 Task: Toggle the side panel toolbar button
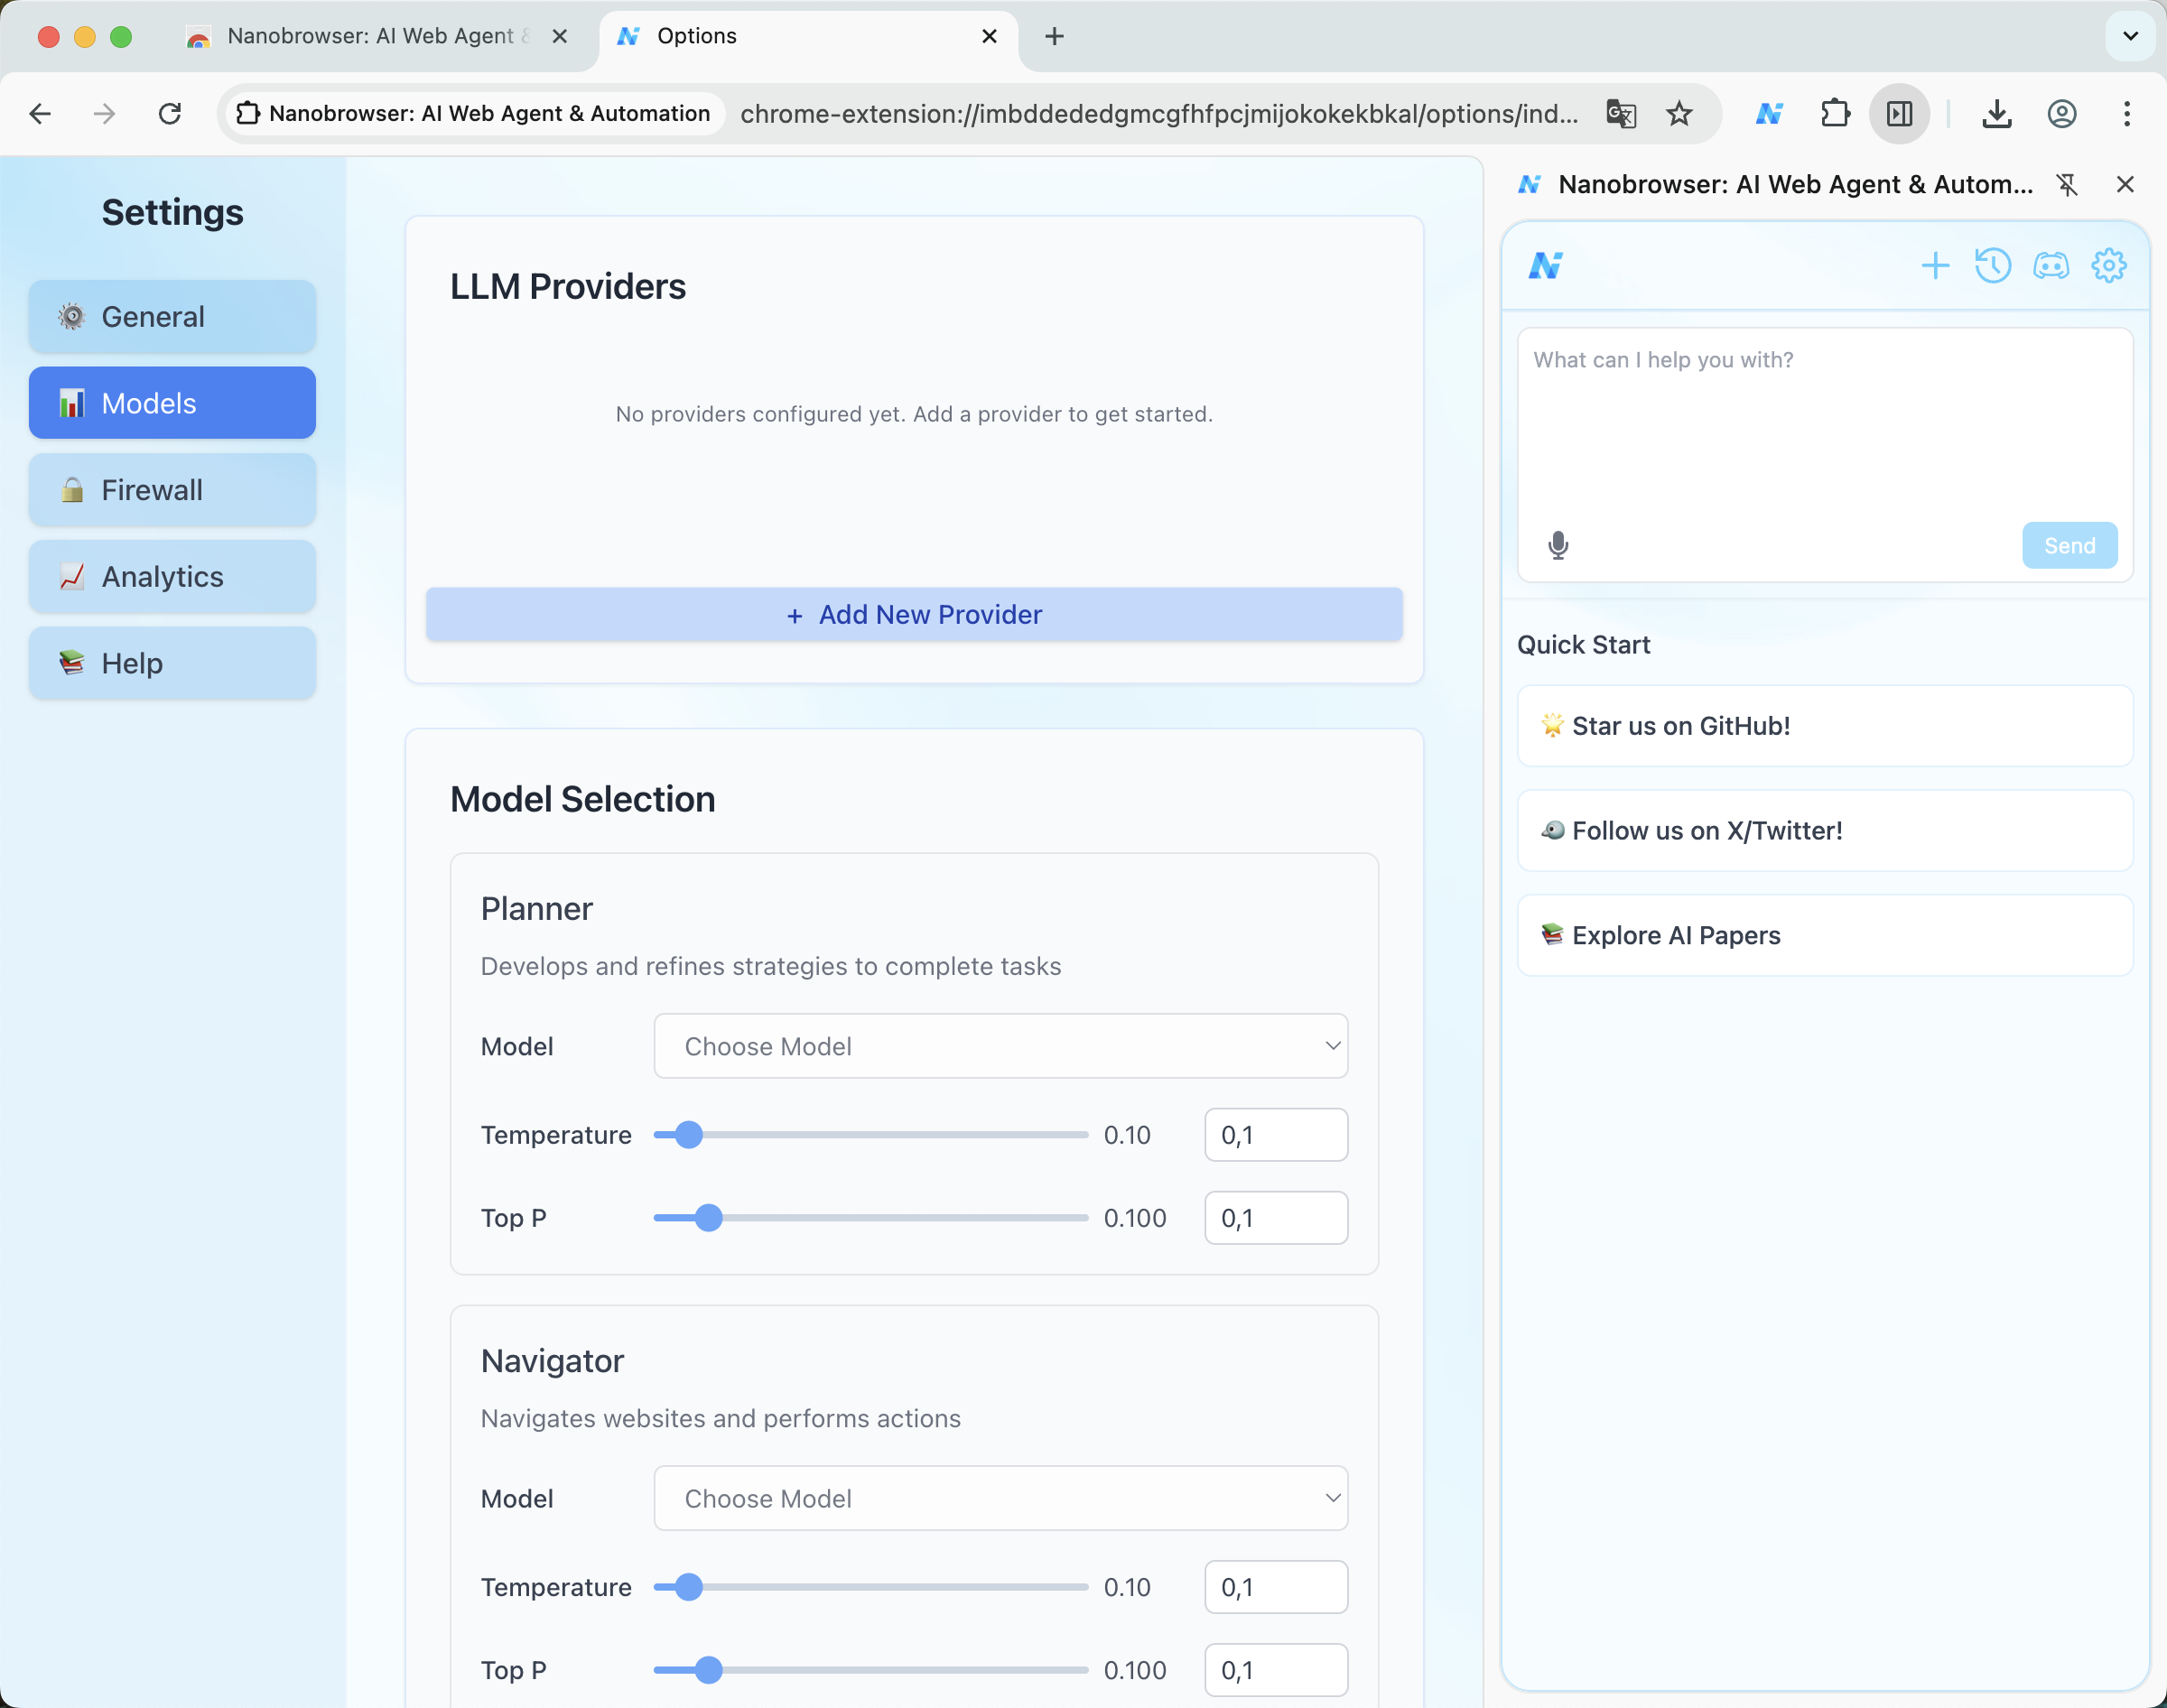(x=1899, y=114)
